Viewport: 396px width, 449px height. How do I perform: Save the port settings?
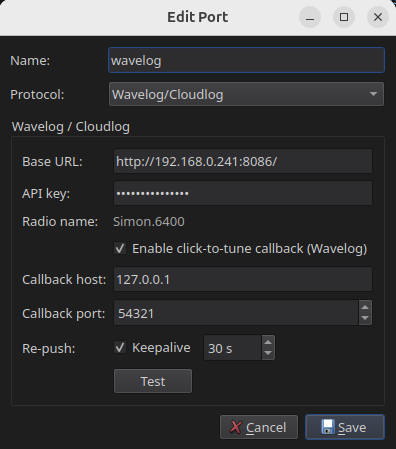pos(345,427)
